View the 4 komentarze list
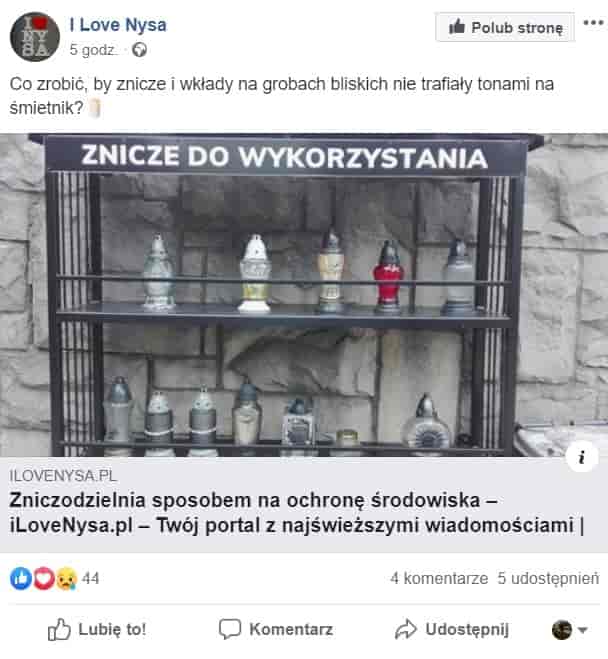The image size is (608, 659). pos(439,579)
